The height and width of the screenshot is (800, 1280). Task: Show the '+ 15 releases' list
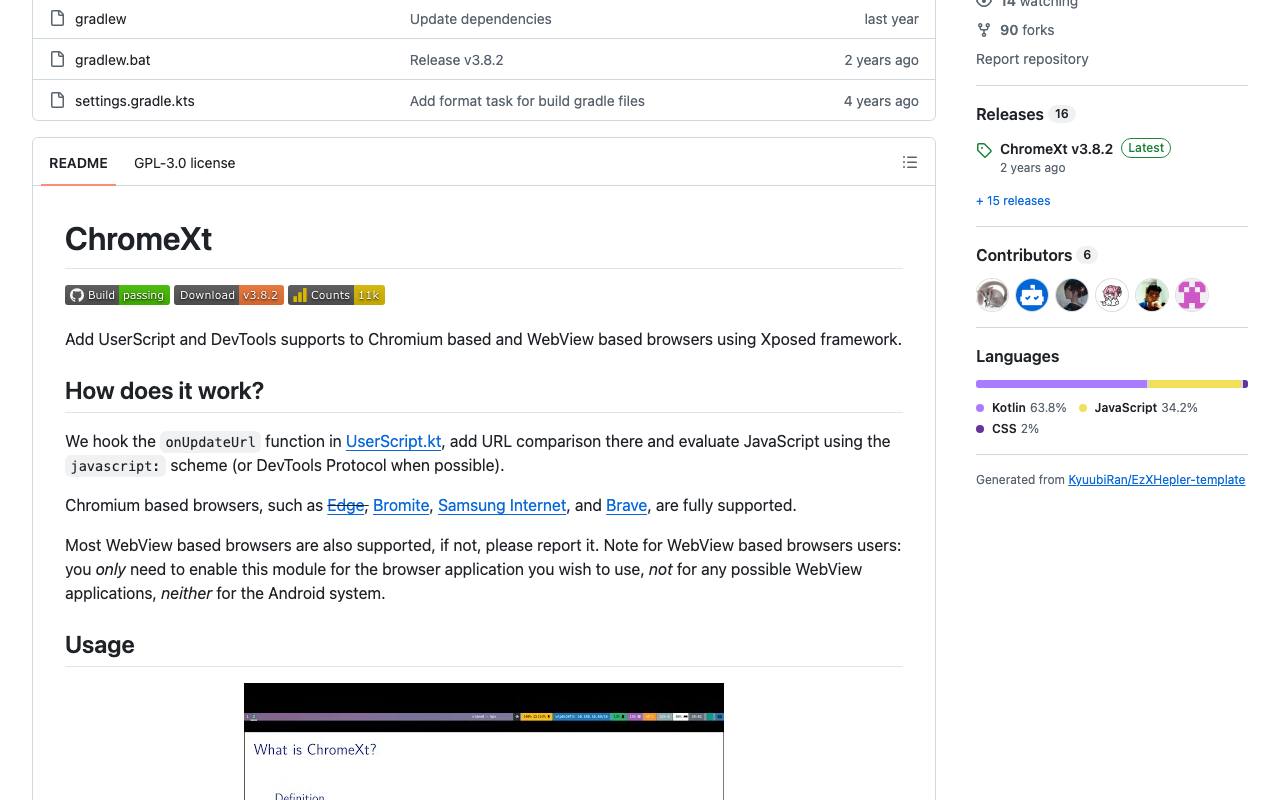click(x=1013, y=201)
